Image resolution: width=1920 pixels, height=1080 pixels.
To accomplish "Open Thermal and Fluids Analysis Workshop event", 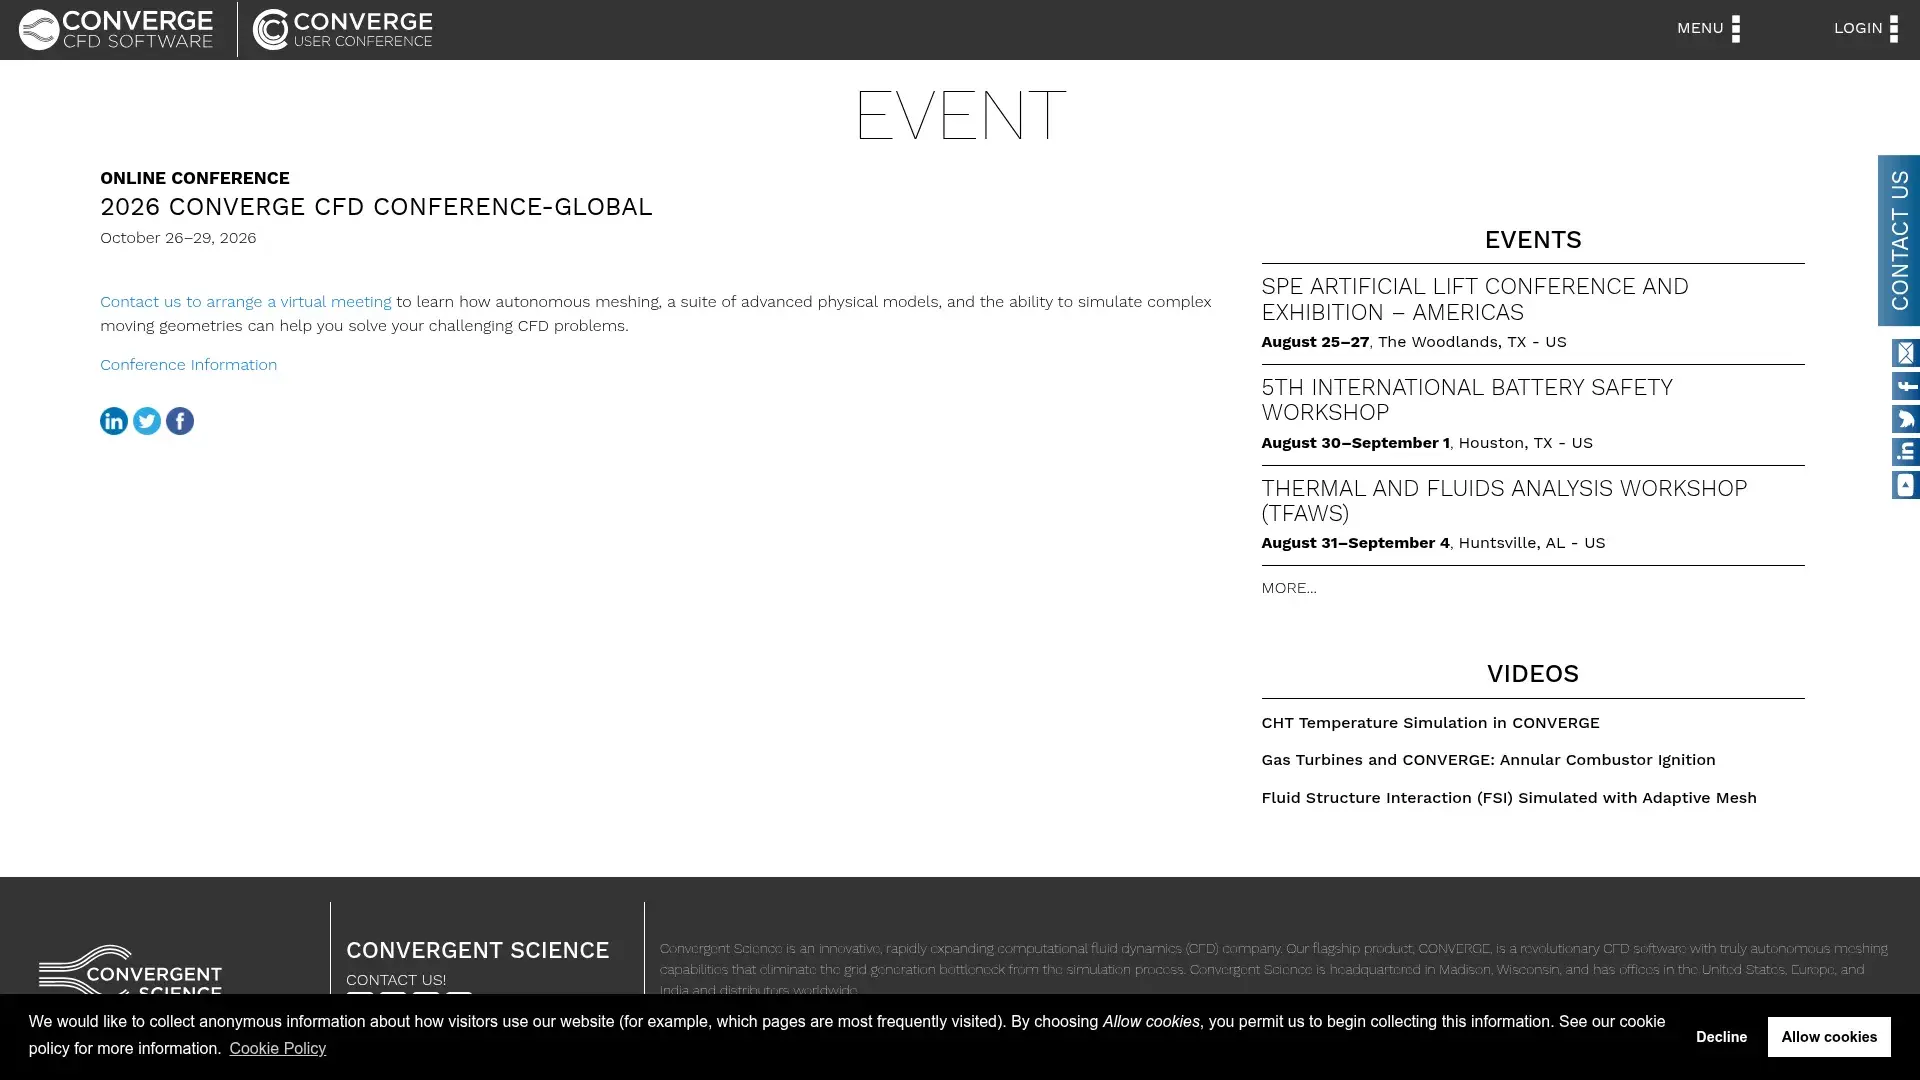I will [1503, 500].
